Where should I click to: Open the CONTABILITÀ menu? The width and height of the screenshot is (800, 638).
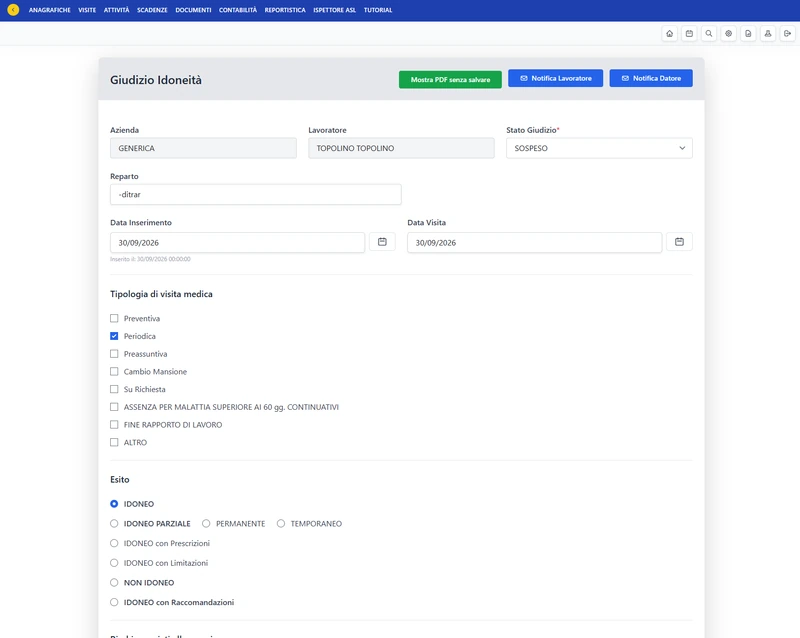238,10
